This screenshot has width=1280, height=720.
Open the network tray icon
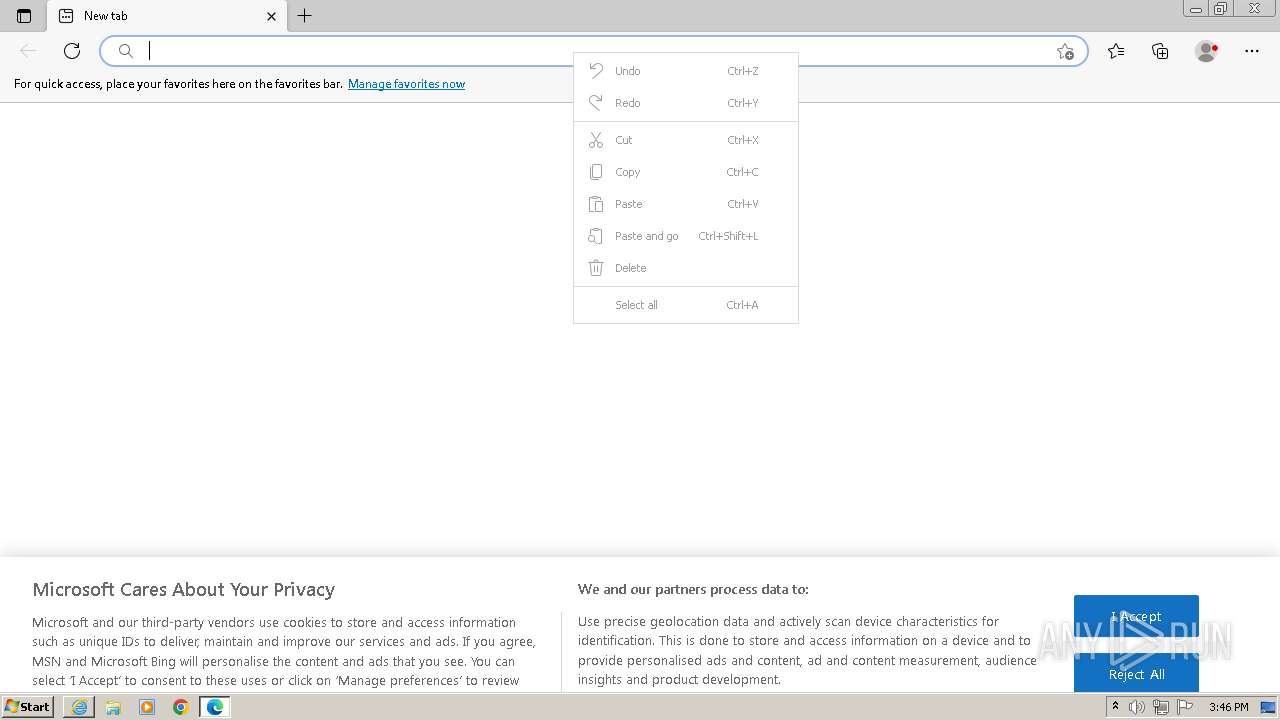(1161, 707)
